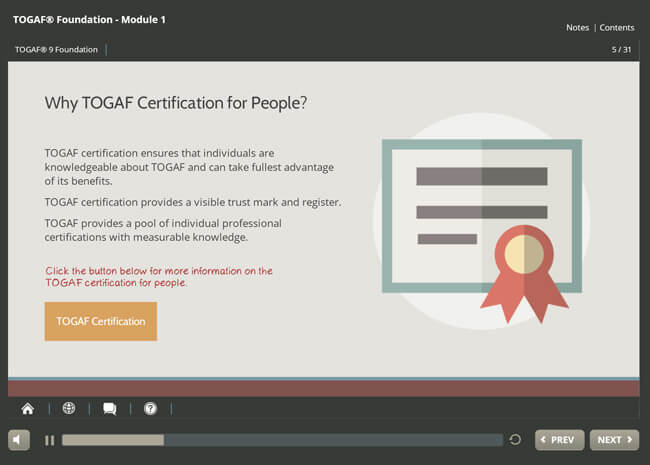Advance to next slide with NEXT
This screenshot has width=650, height=465.
(x=614, y=440)
